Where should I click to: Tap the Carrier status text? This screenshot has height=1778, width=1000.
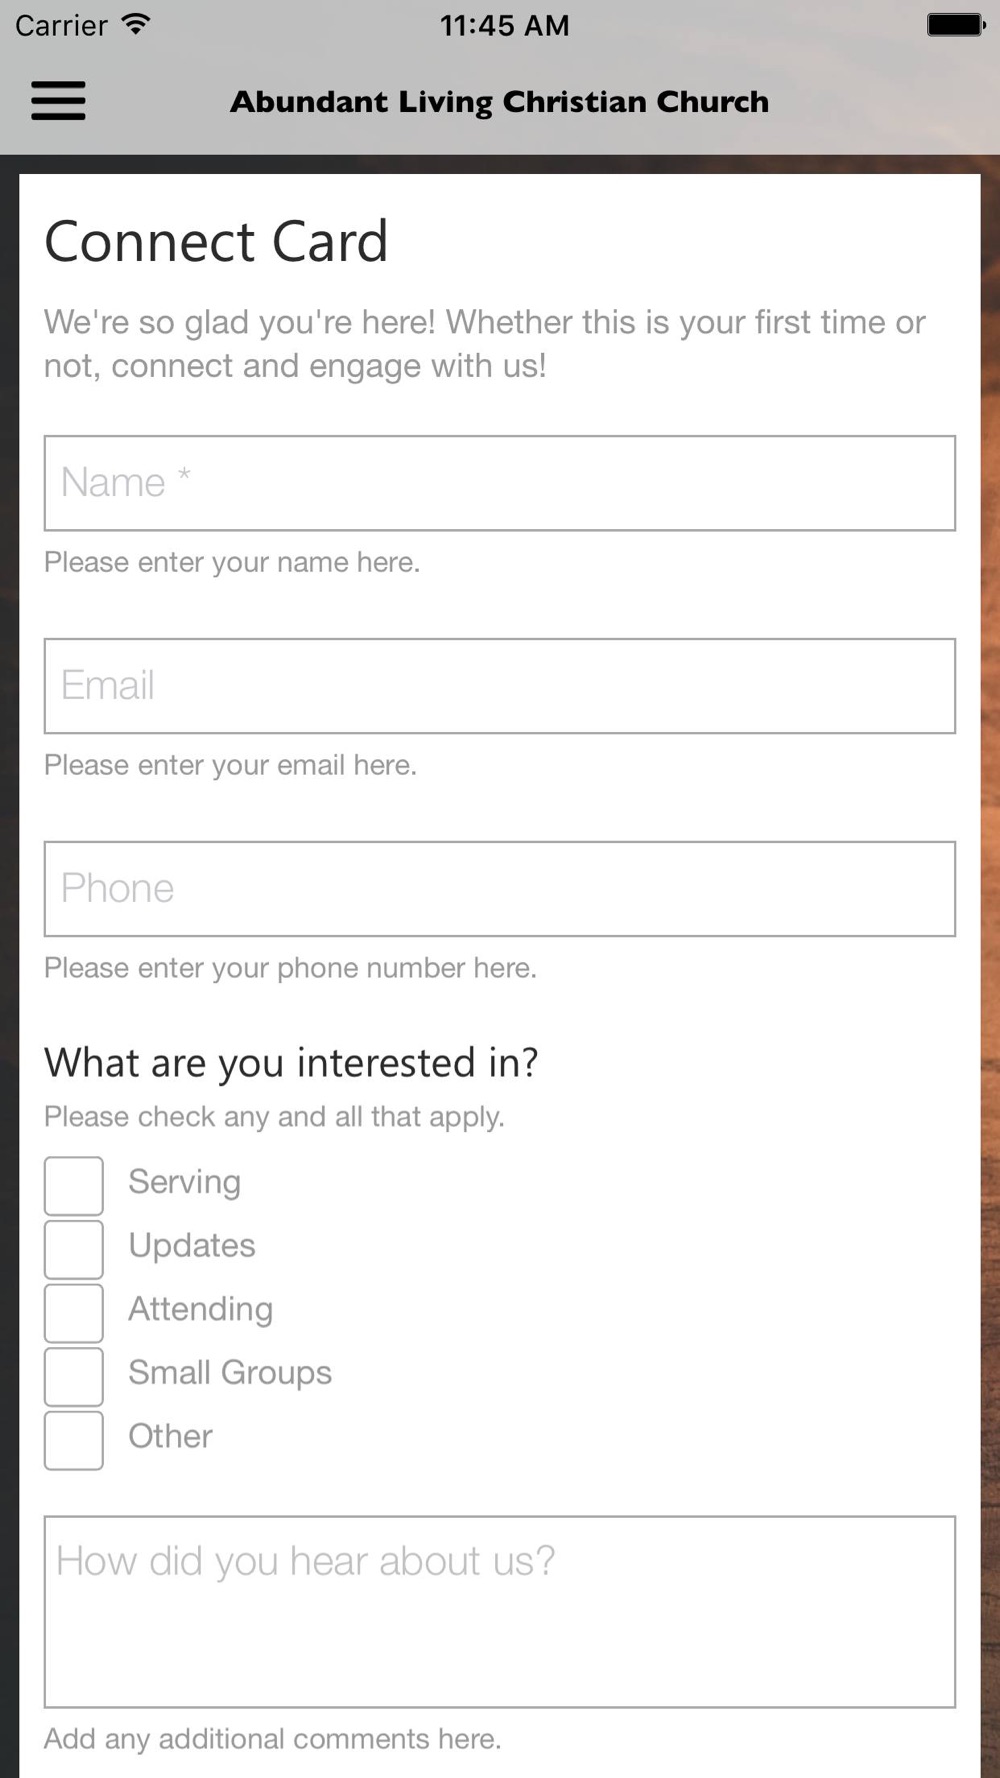[x=61, y=25]
